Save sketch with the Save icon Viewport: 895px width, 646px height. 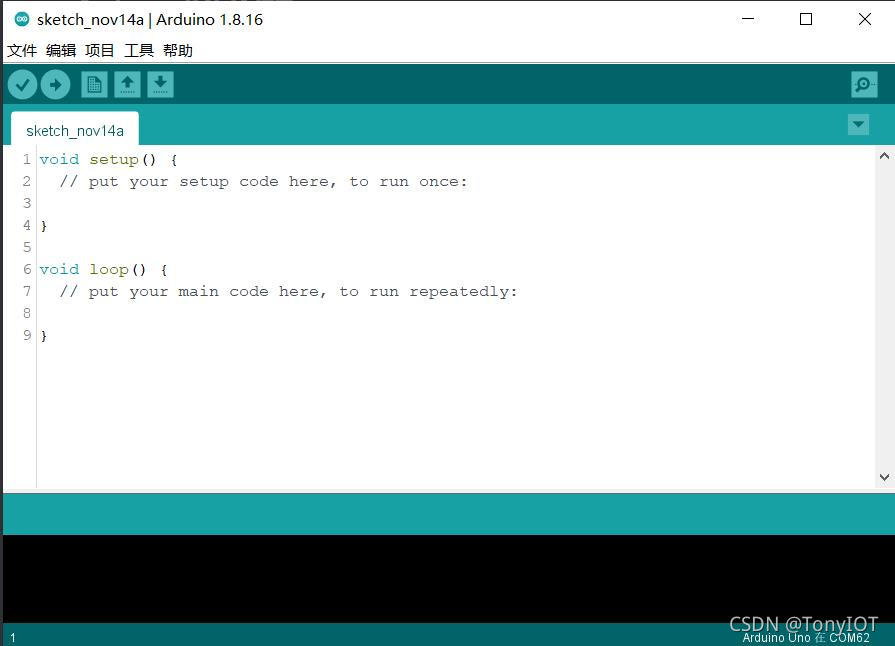click(x=160, y=85)
